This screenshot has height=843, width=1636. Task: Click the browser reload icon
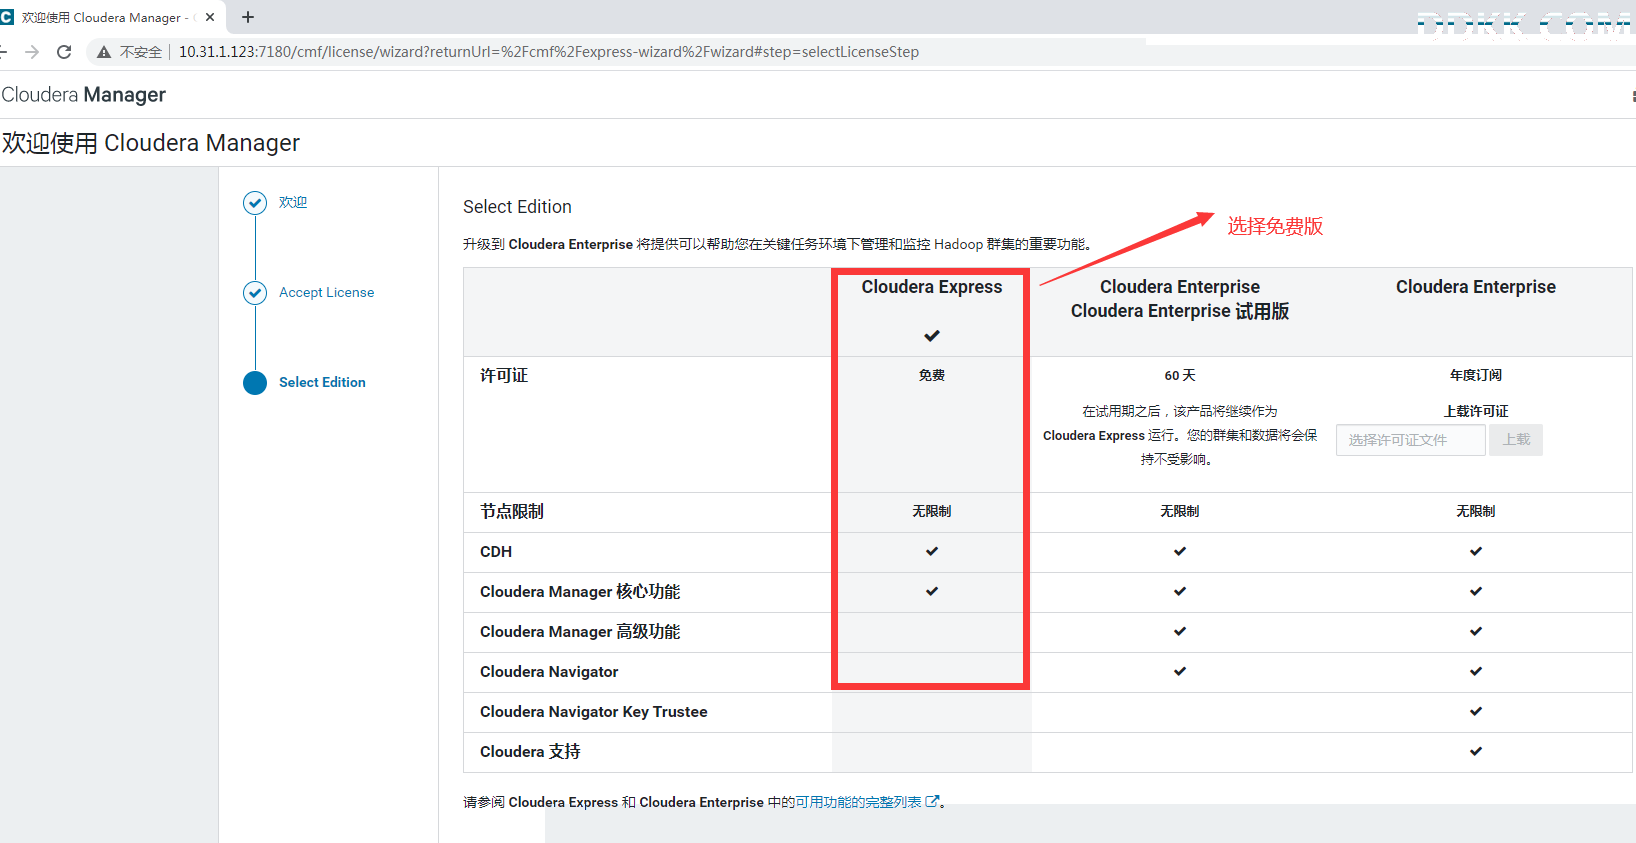click(64, 52)
